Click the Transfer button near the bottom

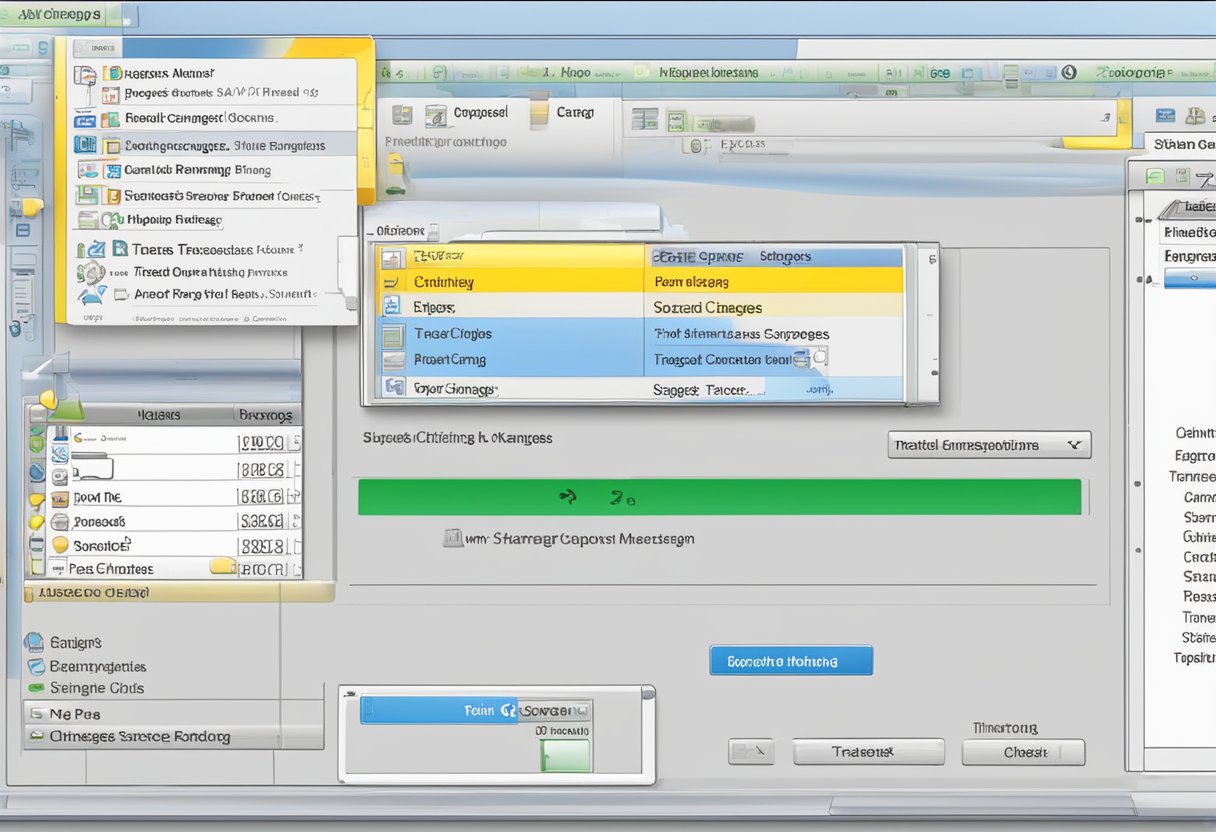tap(867, 751)
